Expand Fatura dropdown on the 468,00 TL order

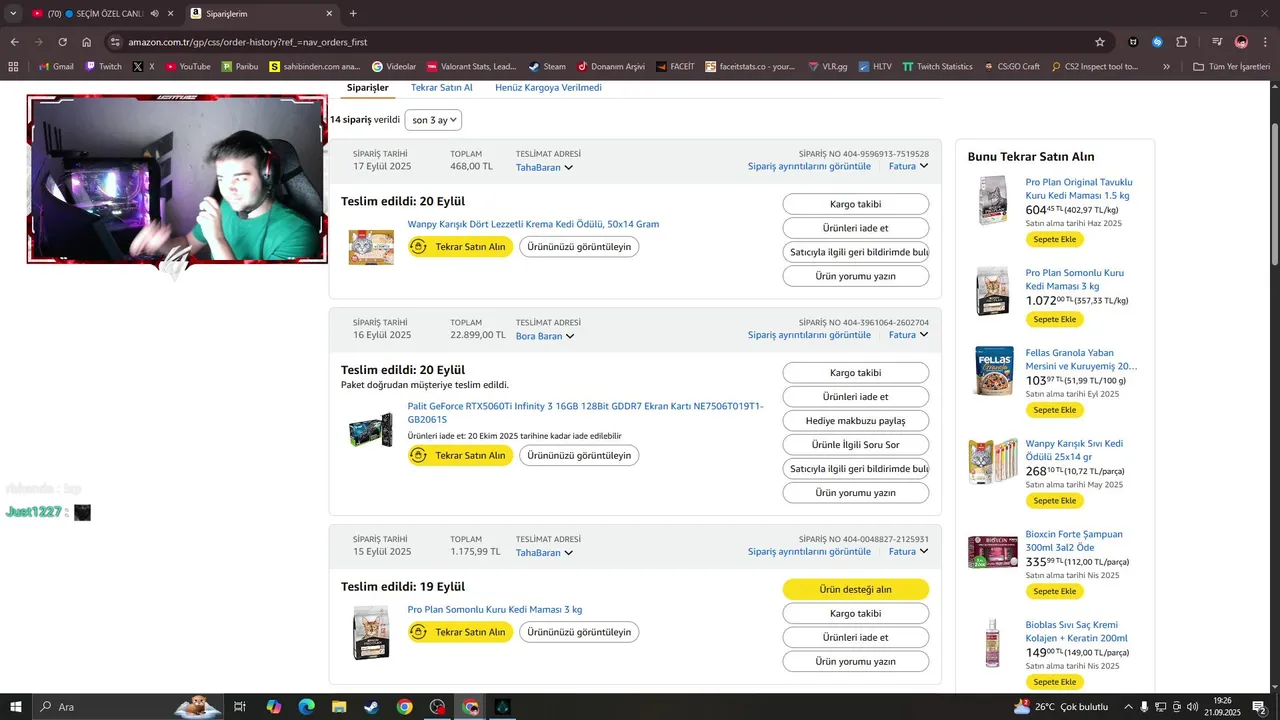pyautogui.click(x=908, y=166)
